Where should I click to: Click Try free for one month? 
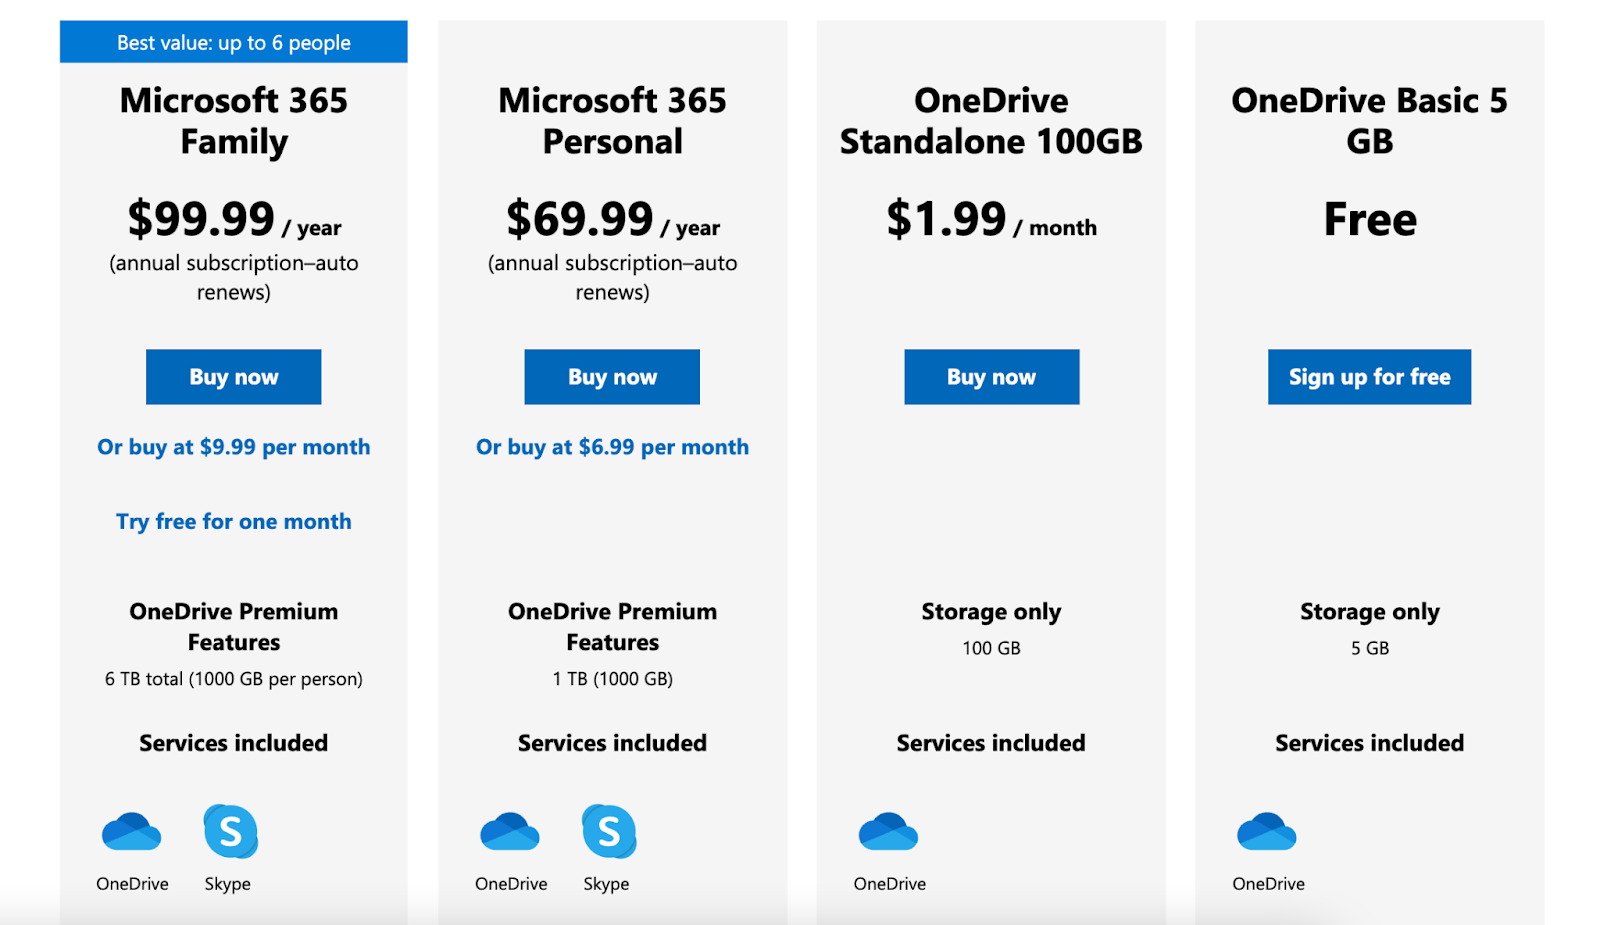point(233,521)
